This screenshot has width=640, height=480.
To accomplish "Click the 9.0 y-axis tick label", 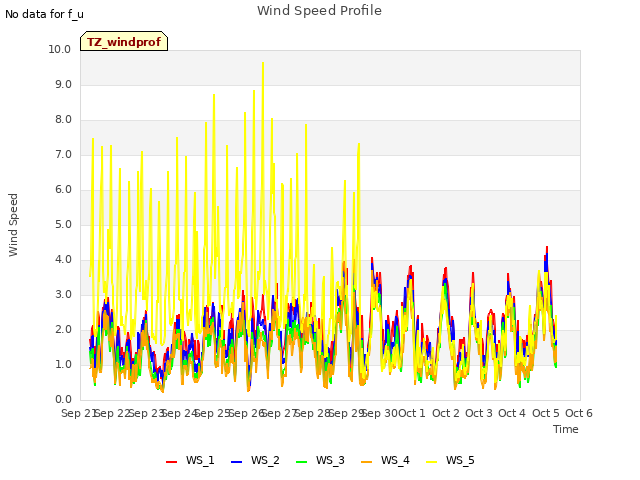I will coord(63,84).
